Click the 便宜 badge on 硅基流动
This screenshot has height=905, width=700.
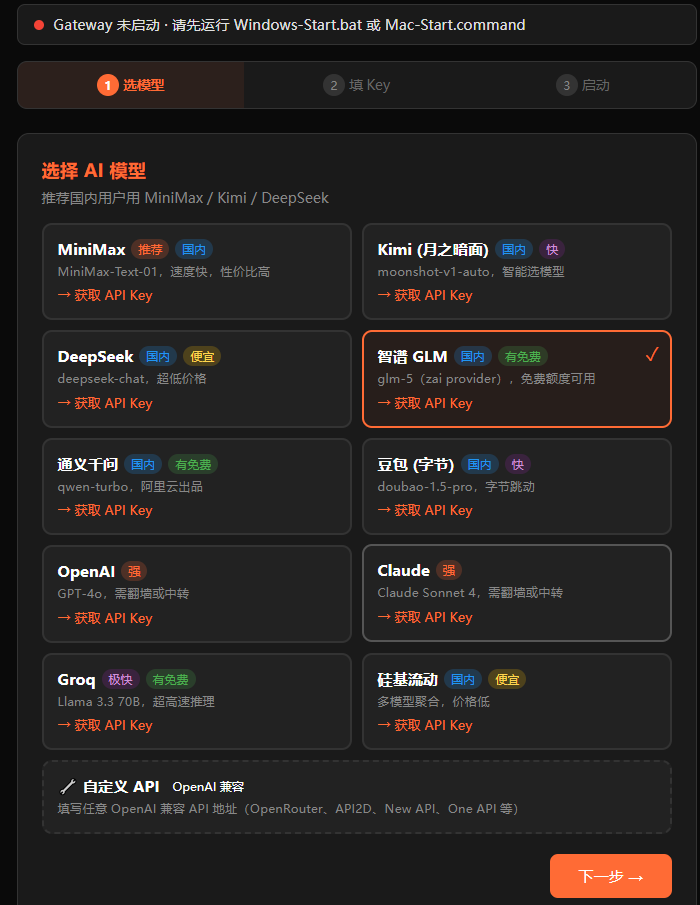click(507, 679)
